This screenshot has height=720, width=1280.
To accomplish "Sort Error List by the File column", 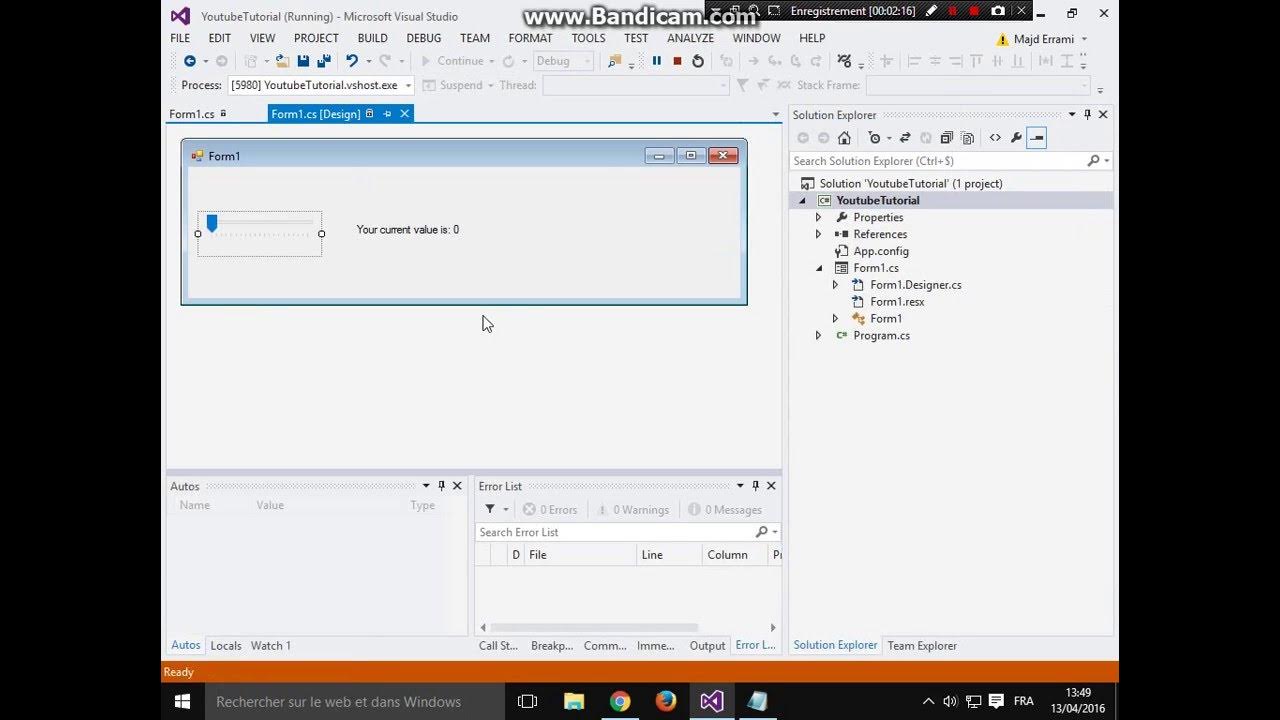I will click(581, 555).
